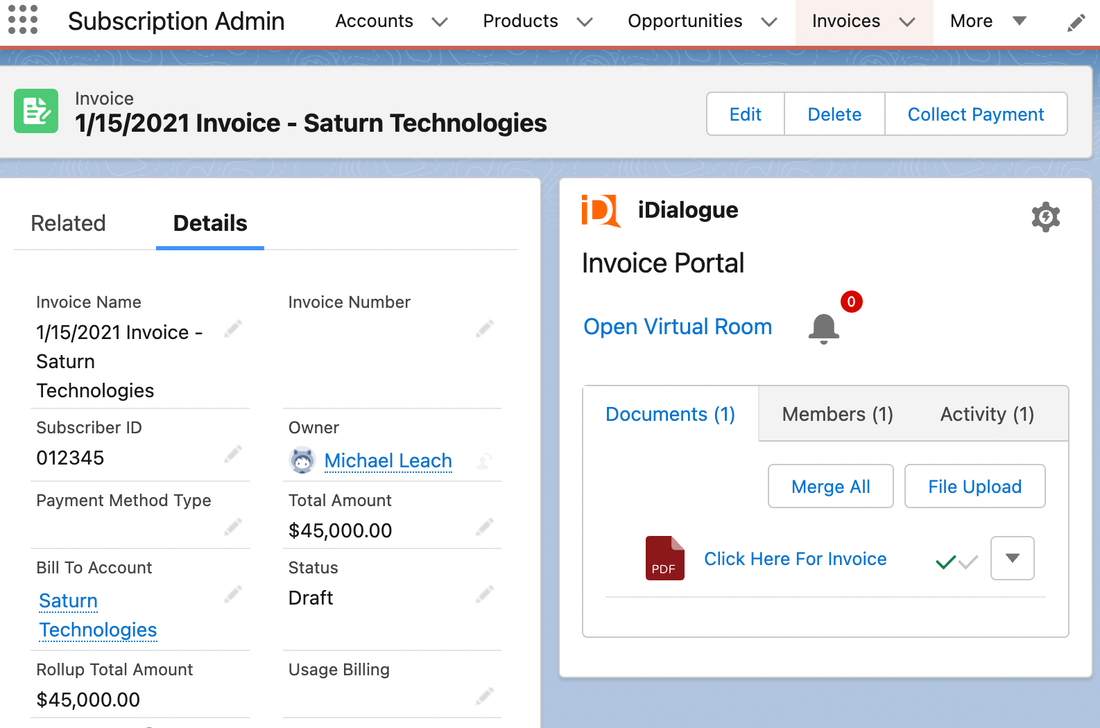
Task: Click Subscription Admin app name
Action: click(x=176, y=21)
